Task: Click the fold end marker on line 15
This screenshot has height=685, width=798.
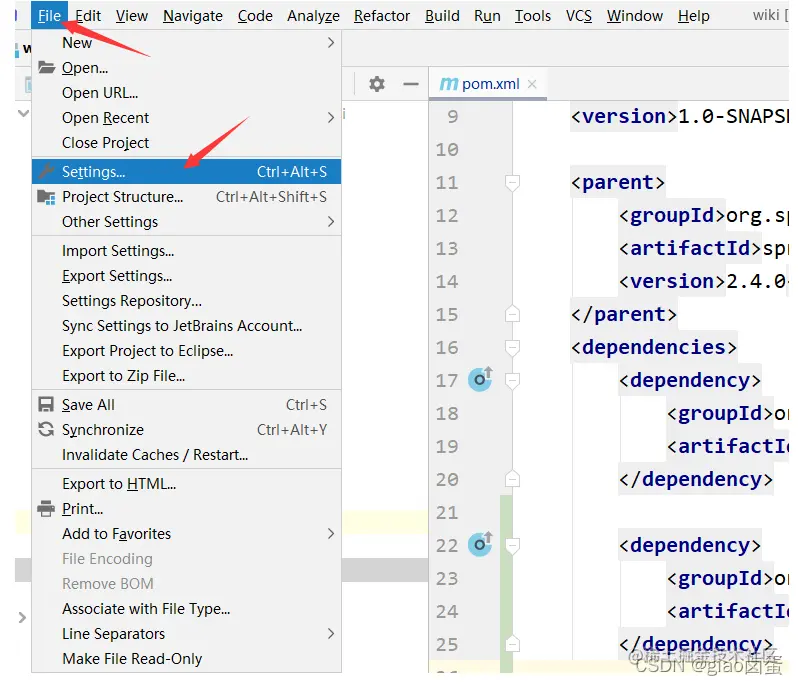Action: point(512,314)
